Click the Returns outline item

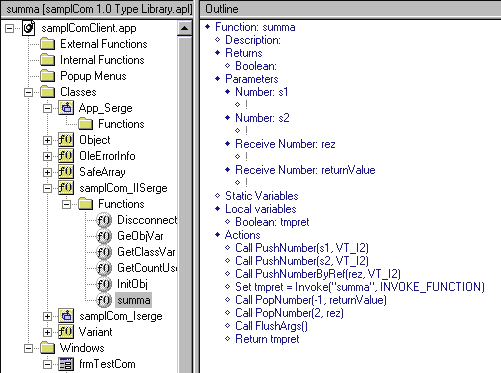pyautogui.click(x=244, y=53)
